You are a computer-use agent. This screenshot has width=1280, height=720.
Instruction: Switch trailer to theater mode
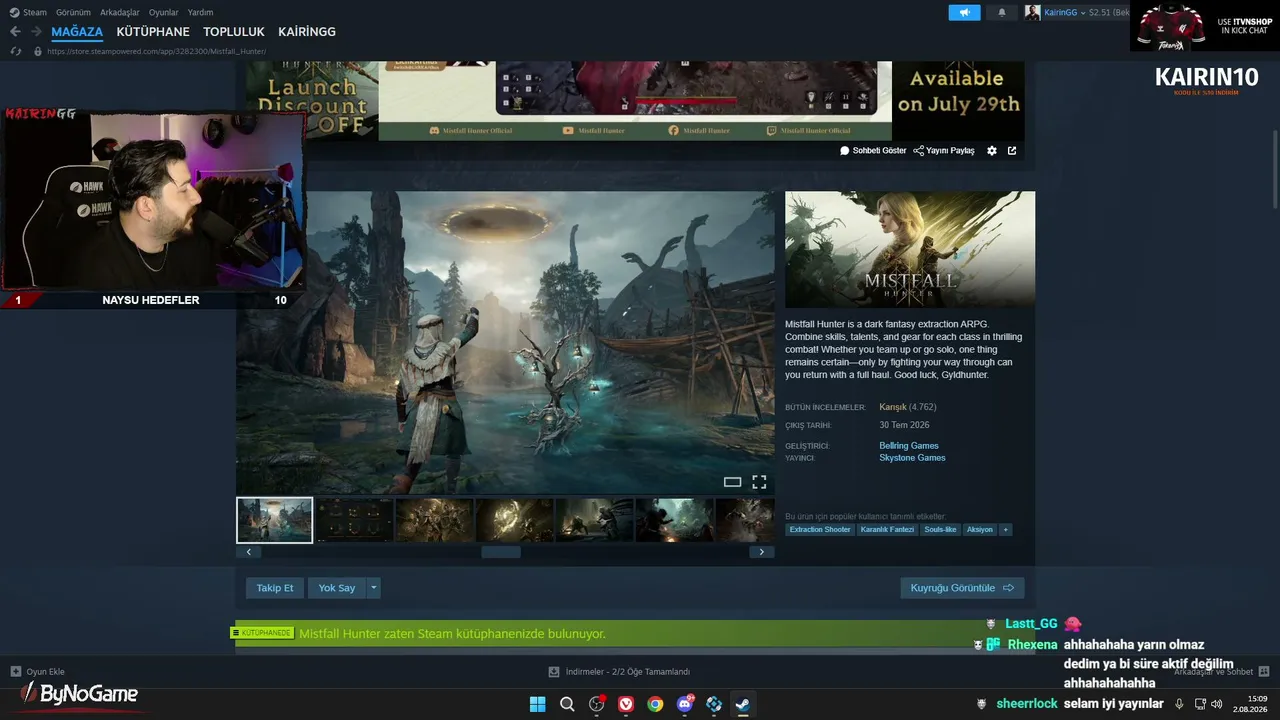click(732, 482)
